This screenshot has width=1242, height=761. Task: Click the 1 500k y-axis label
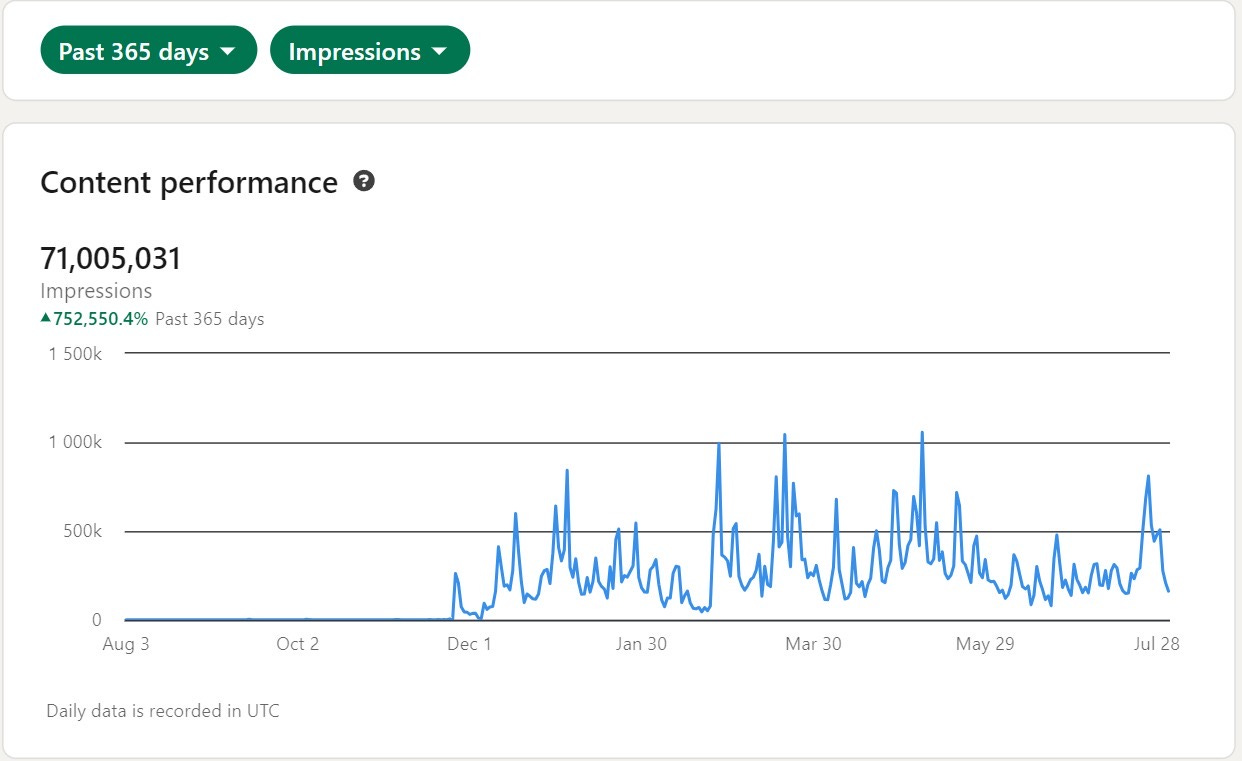tap(74, 354)
